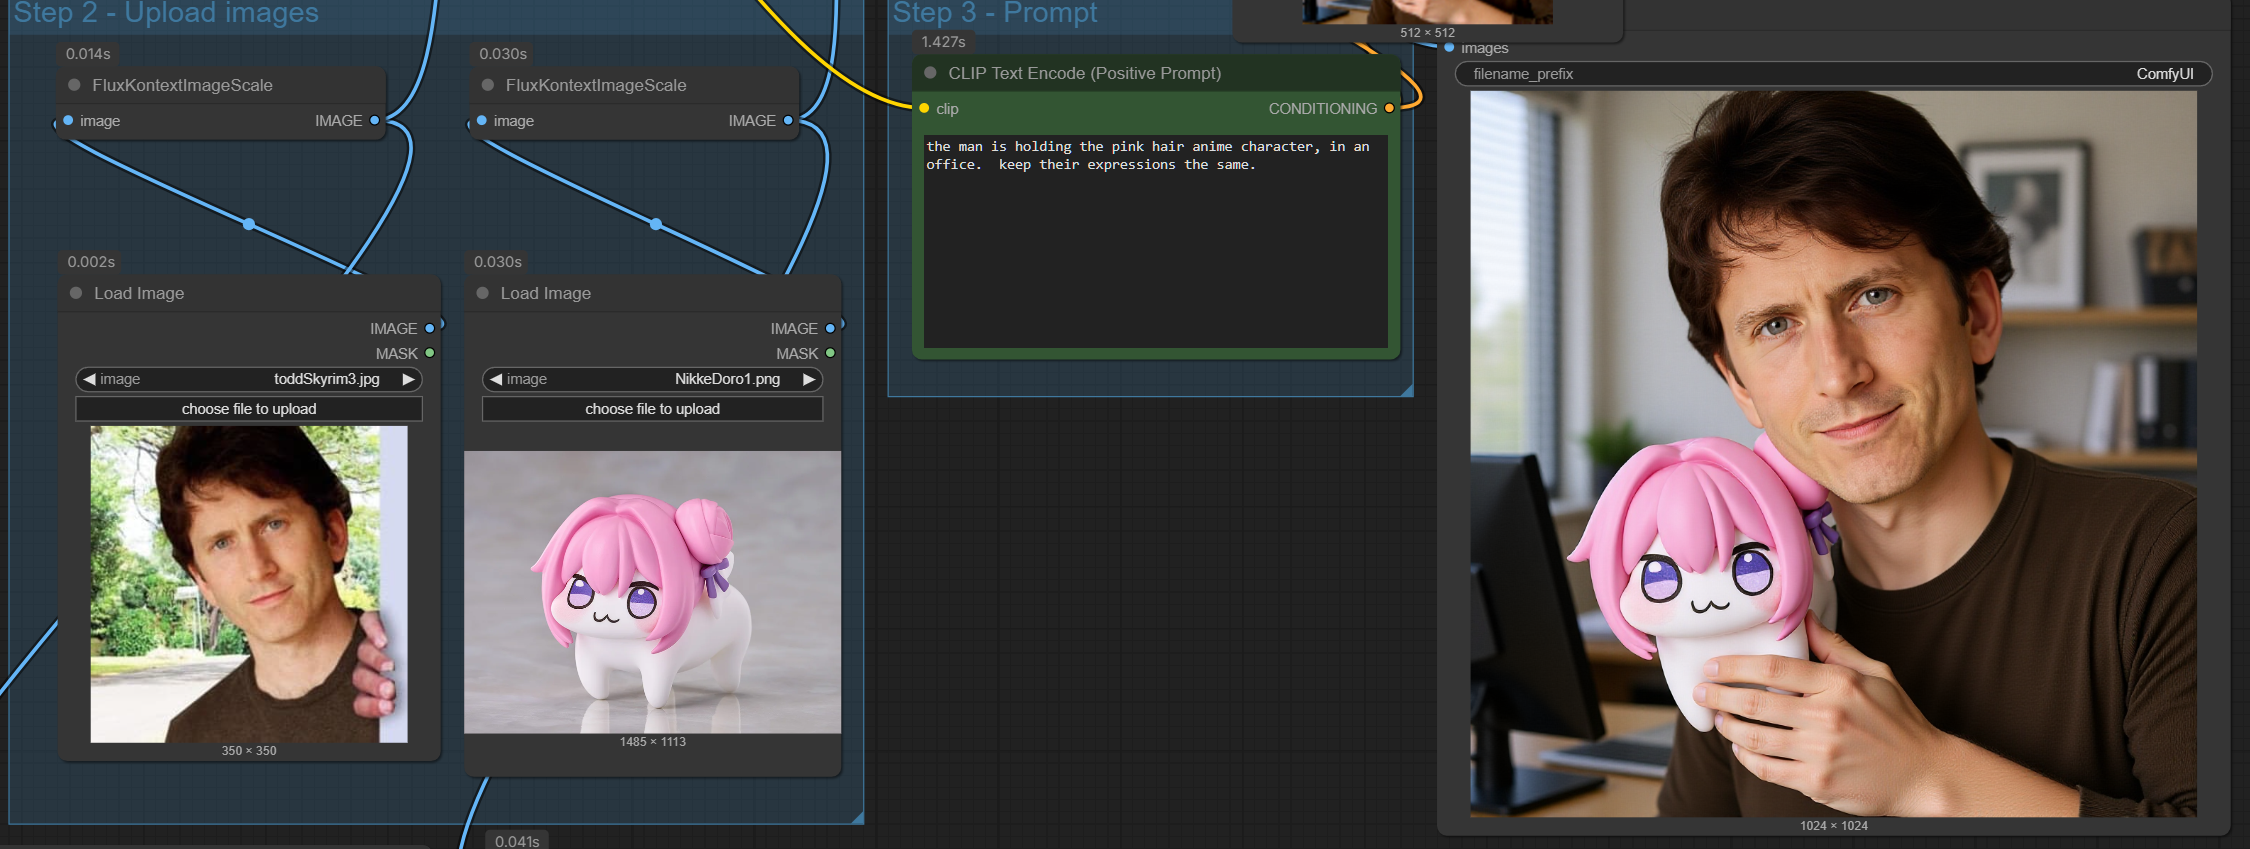Click the IMAGE output port of the NikkeDoro1 Load Image node
Screen dimensions: 2250x849
(830, 328)
